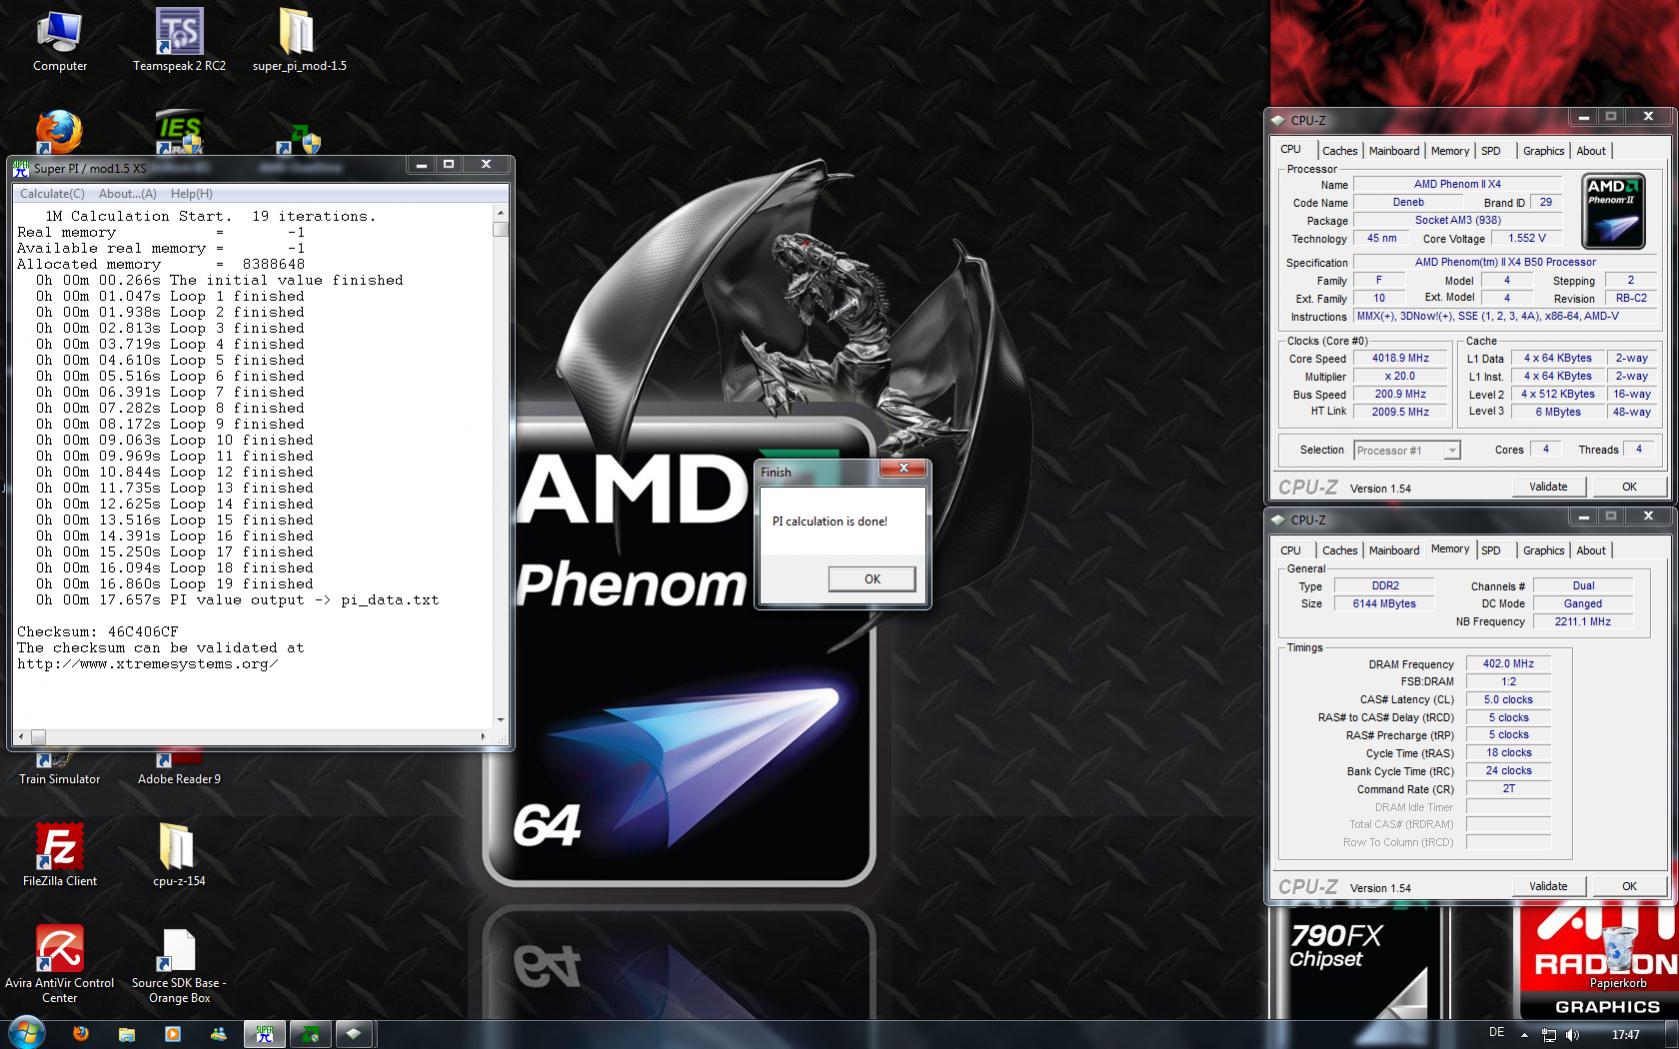The width and height of the screenshot is (1679, 1049).
Task: Click OK in processor CPU-Z window
Action: tap(1629, 487)
